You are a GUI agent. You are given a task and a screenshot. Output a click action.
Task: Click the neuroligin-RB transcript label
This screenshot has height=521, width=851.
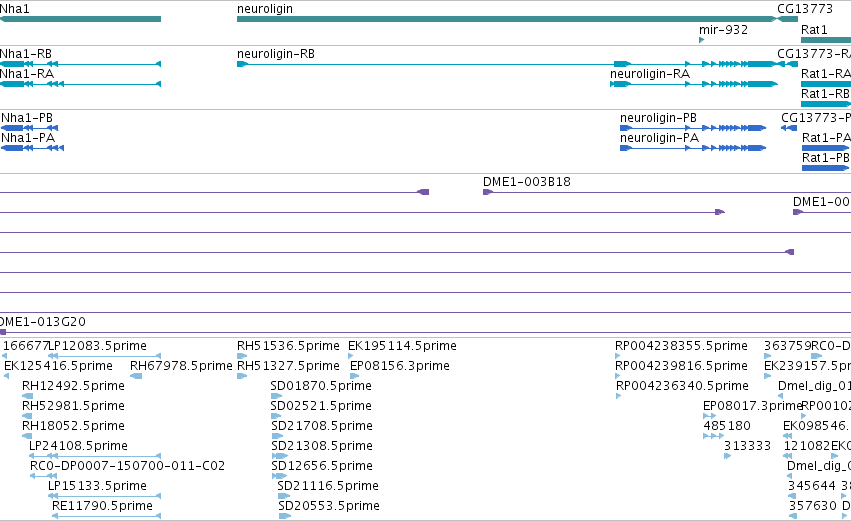276,54
